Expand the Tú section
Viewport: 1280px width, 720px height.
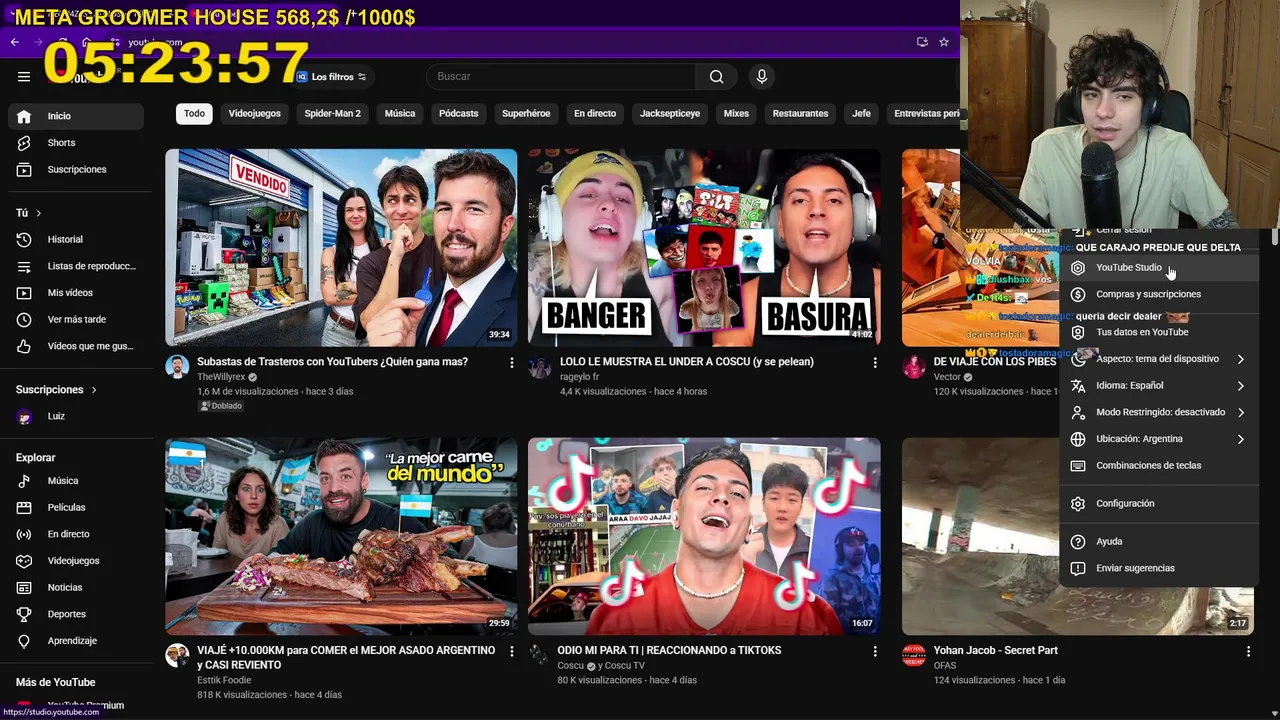point(29,213)
